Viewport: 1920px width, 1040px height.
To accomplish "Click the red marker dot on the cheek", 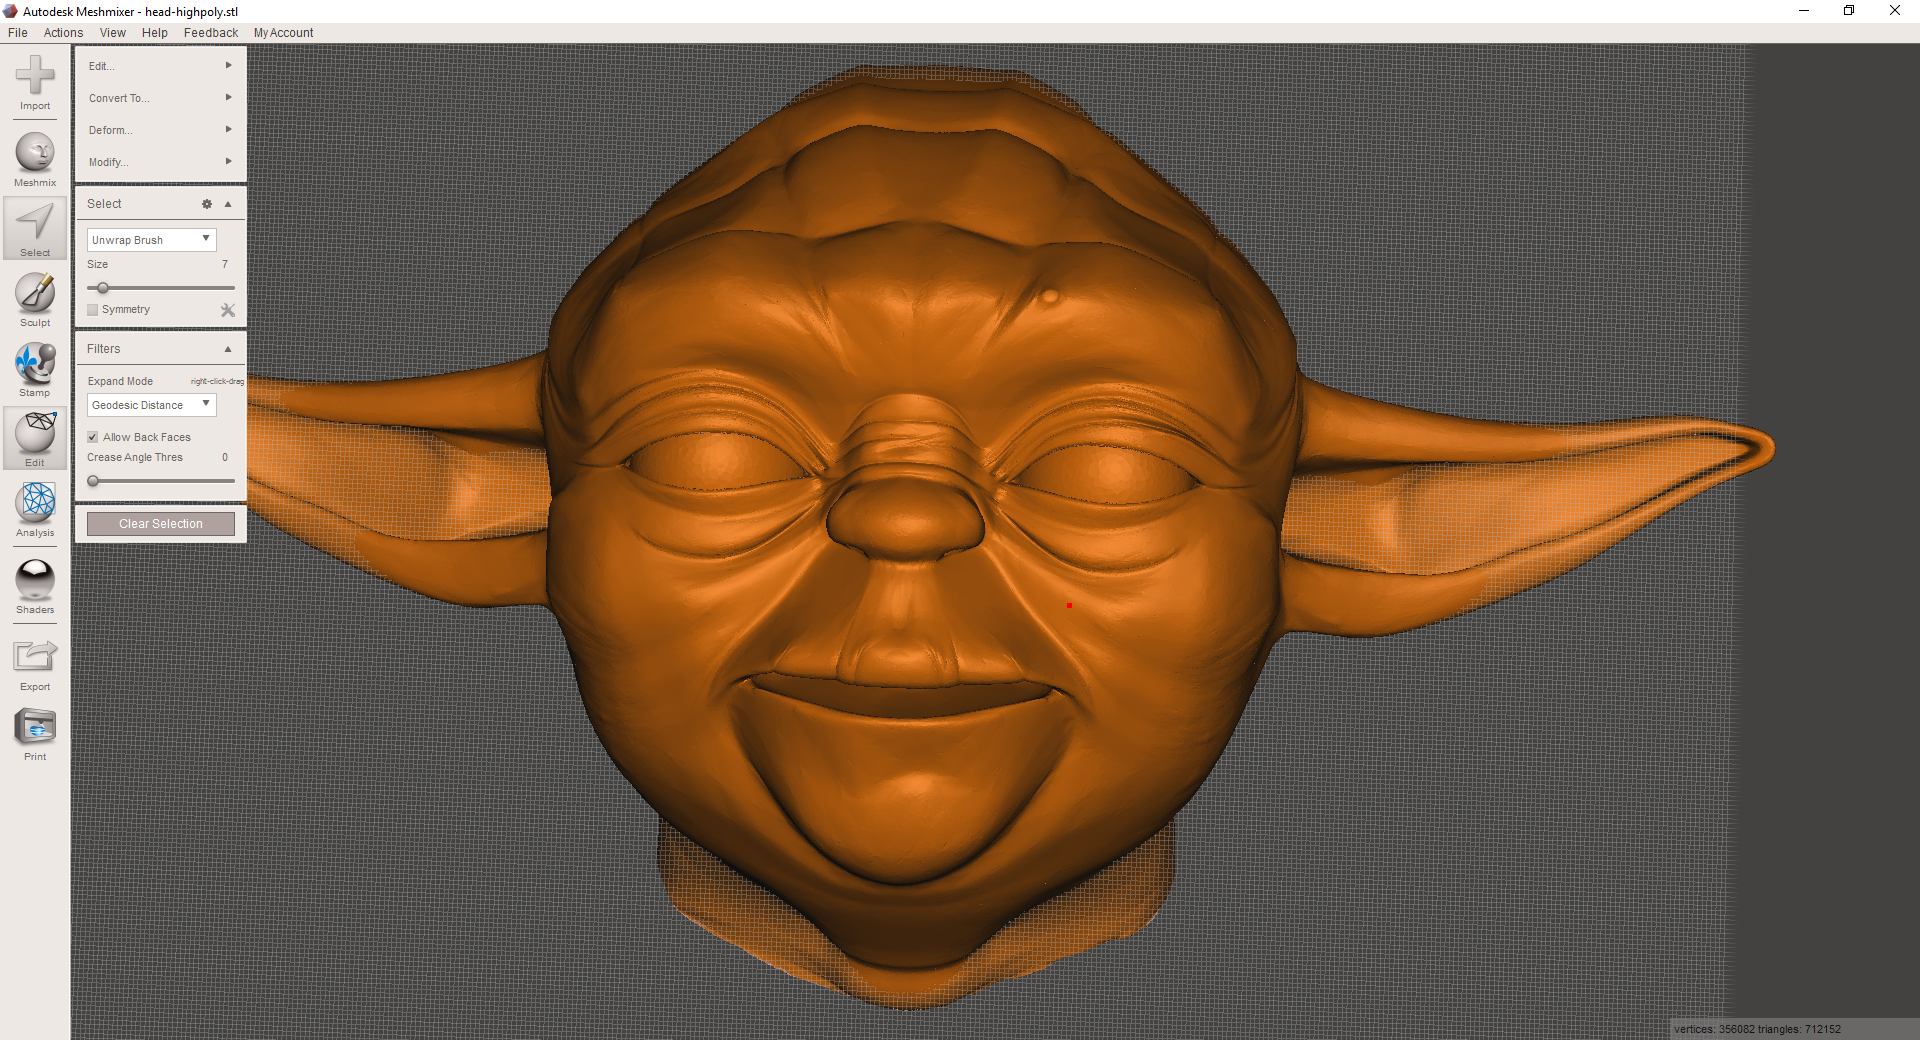I will 1069,605.
